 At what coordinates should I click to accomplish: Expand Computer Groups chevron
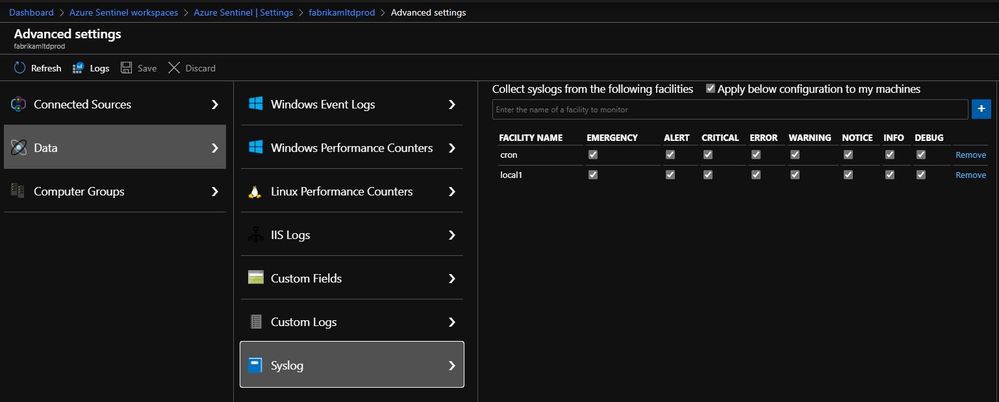tap(215, 191)
